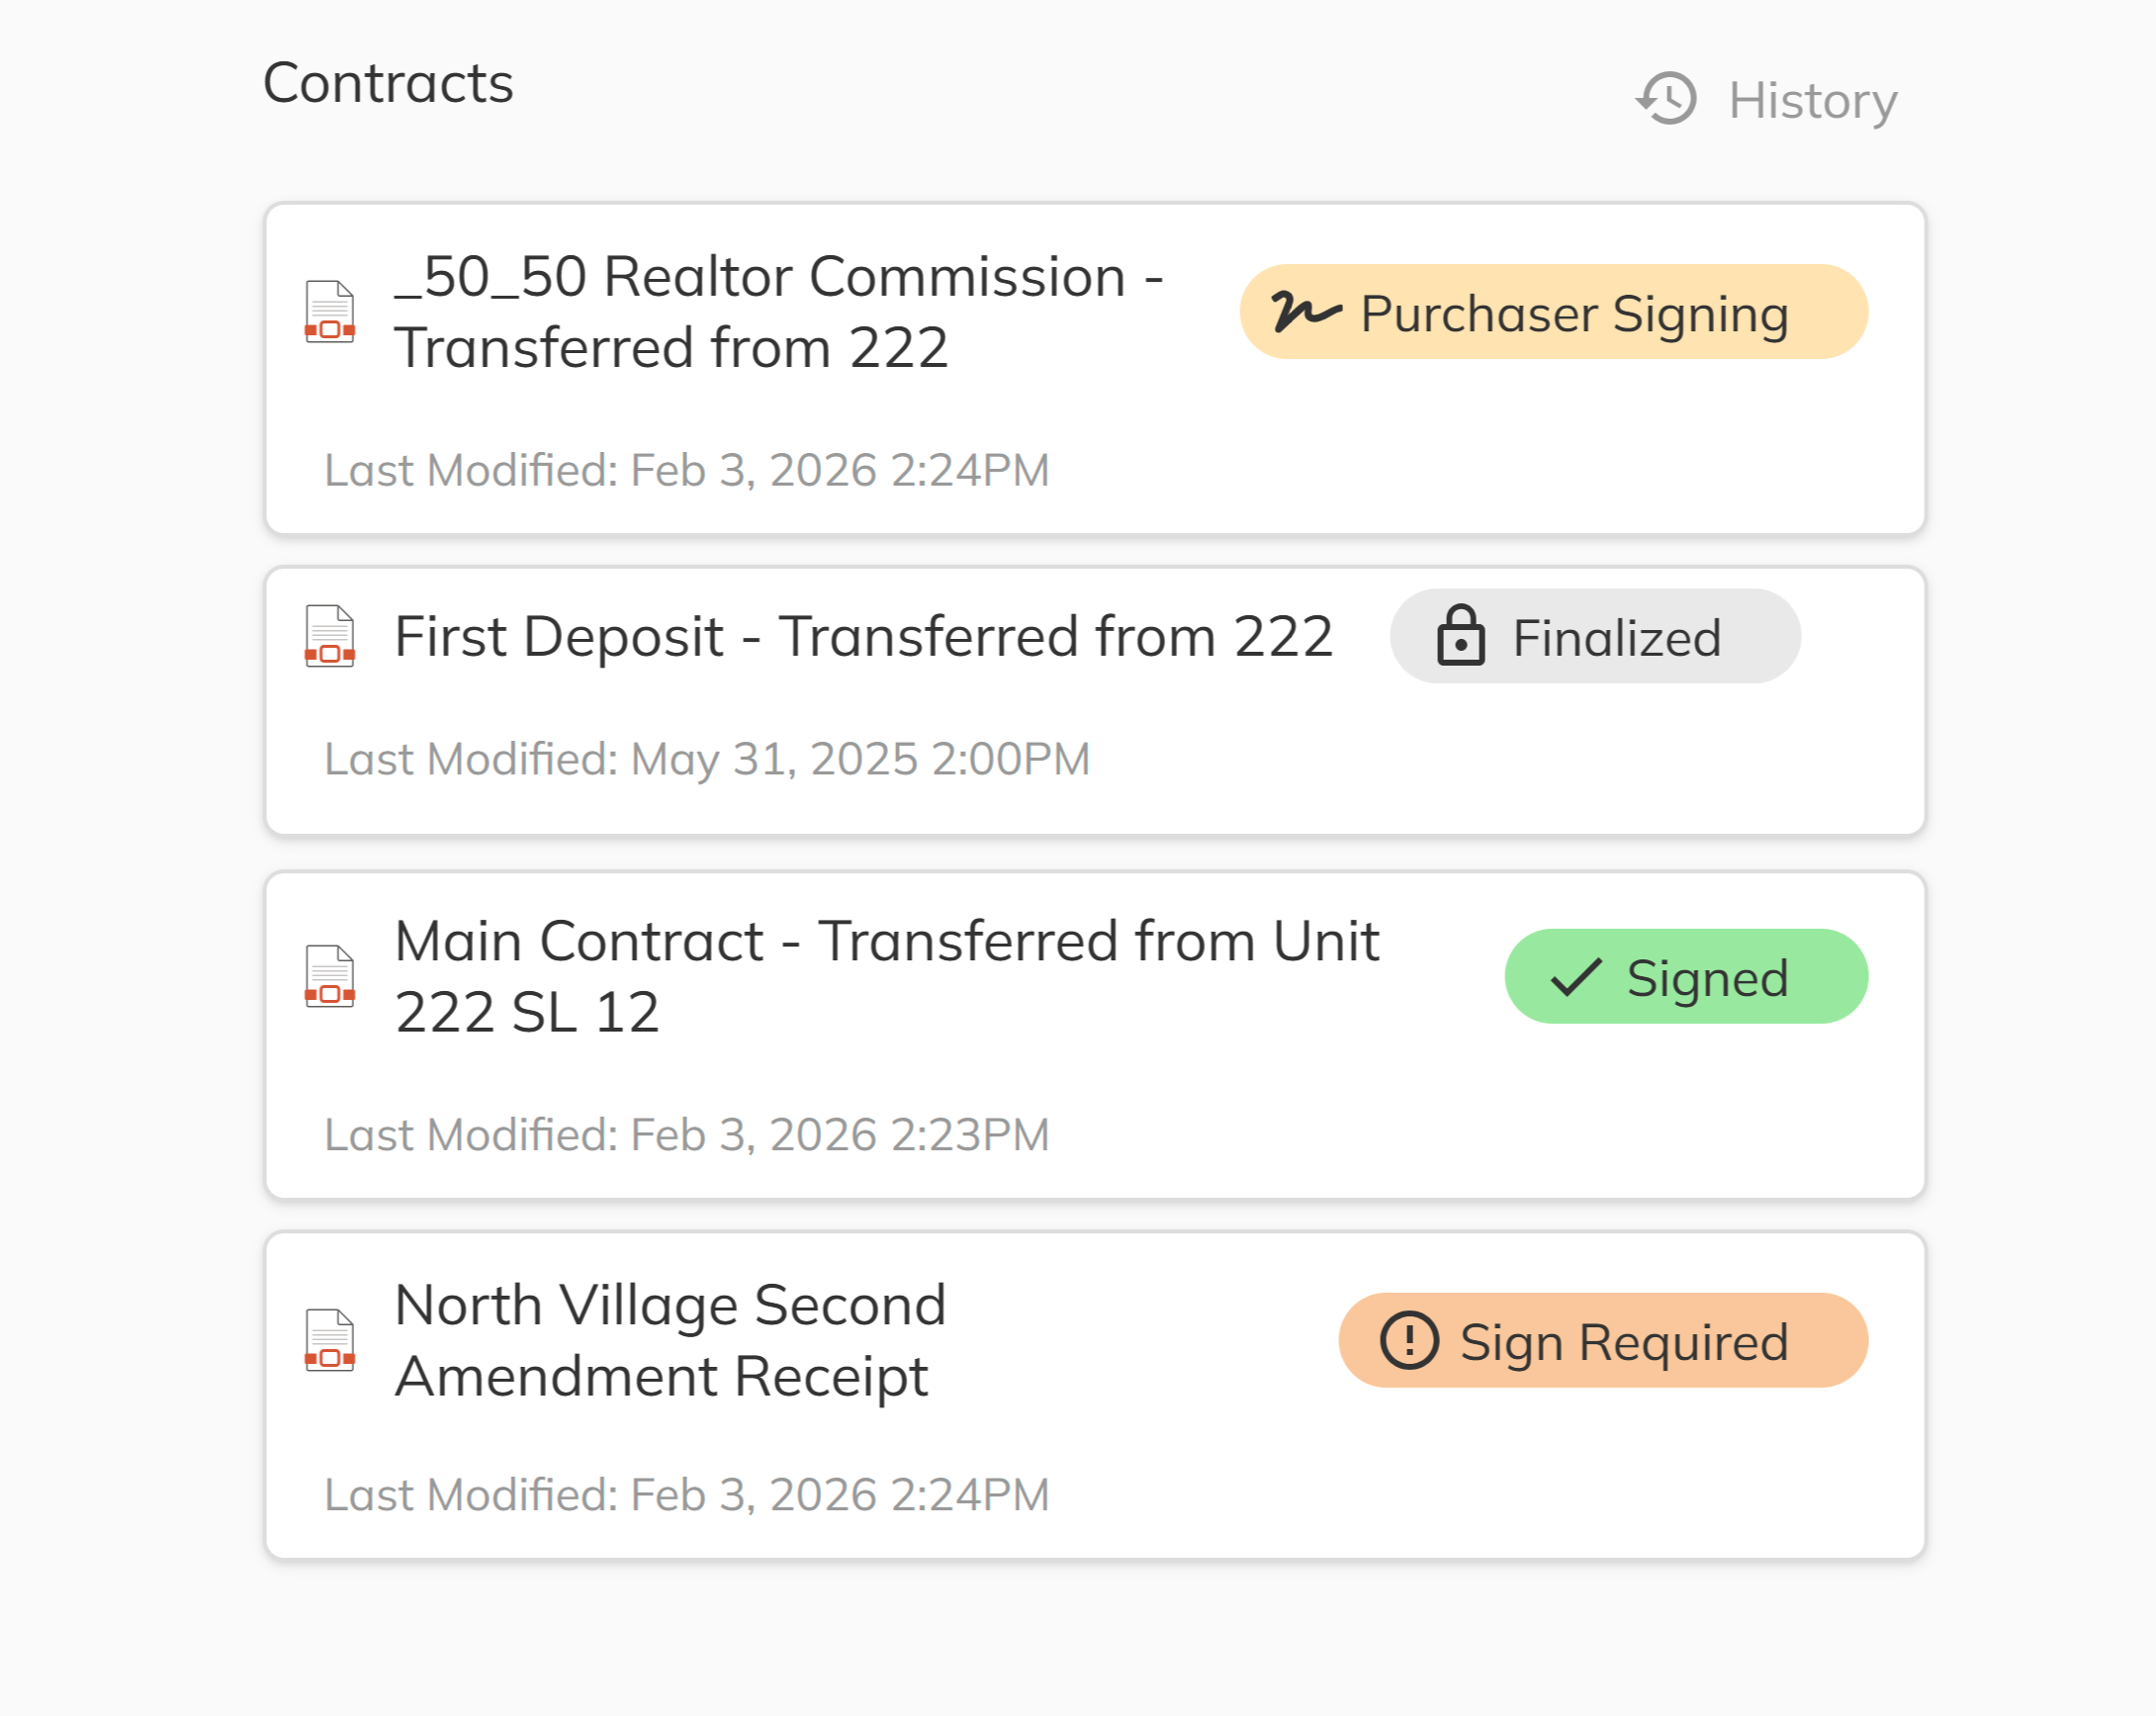Click the Last Modified date on First Deposit
Image resolution: width=2156 pixels, height=1716 pixels.
[x=706, y=758]
